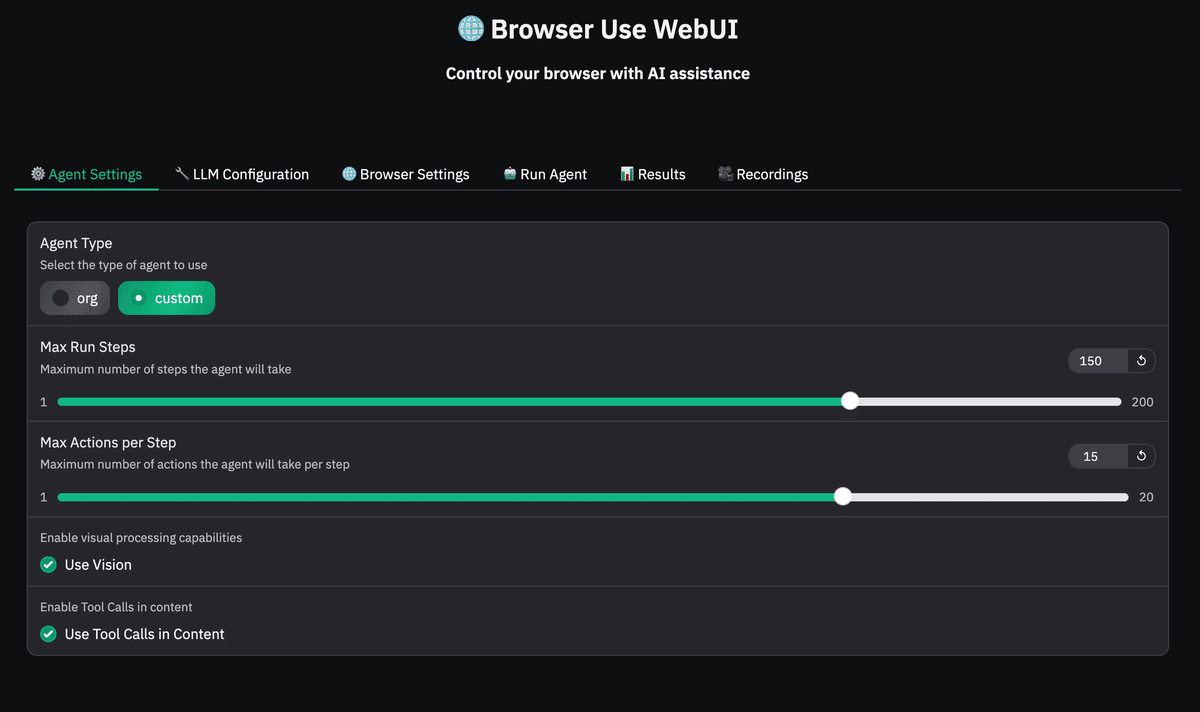This screenshot has width=1200, height=712.
Task: Click 'Select the type of agent to use'
Action: [x=124, y=265]
